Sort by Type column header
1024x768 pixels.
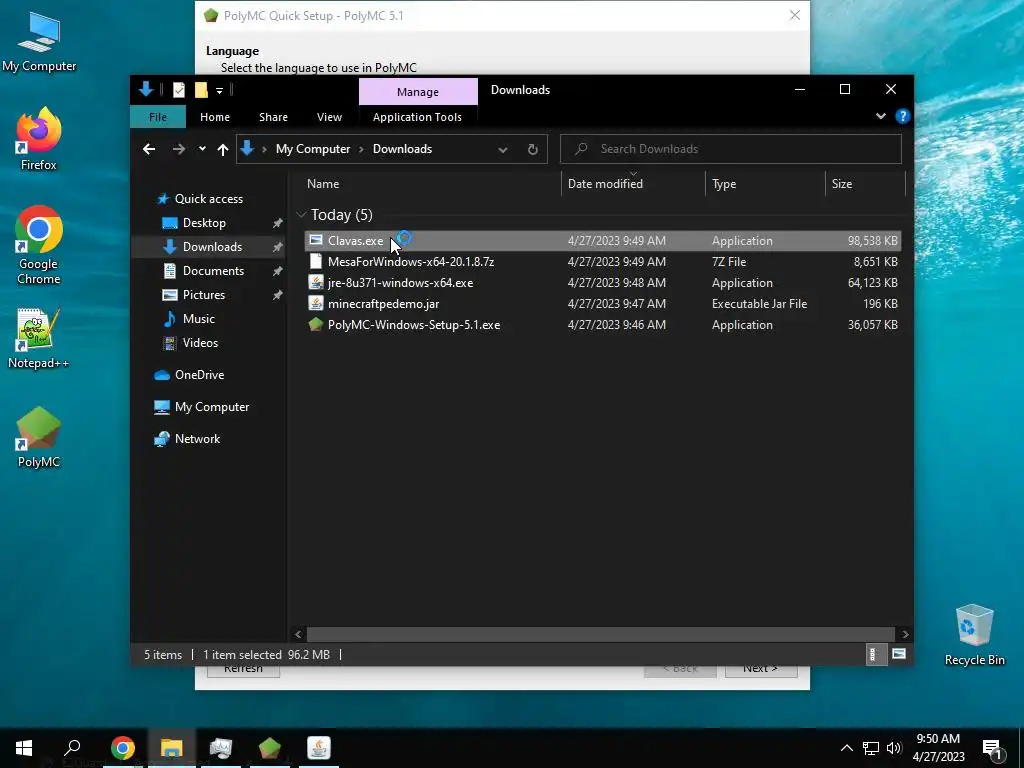(765, 184)
